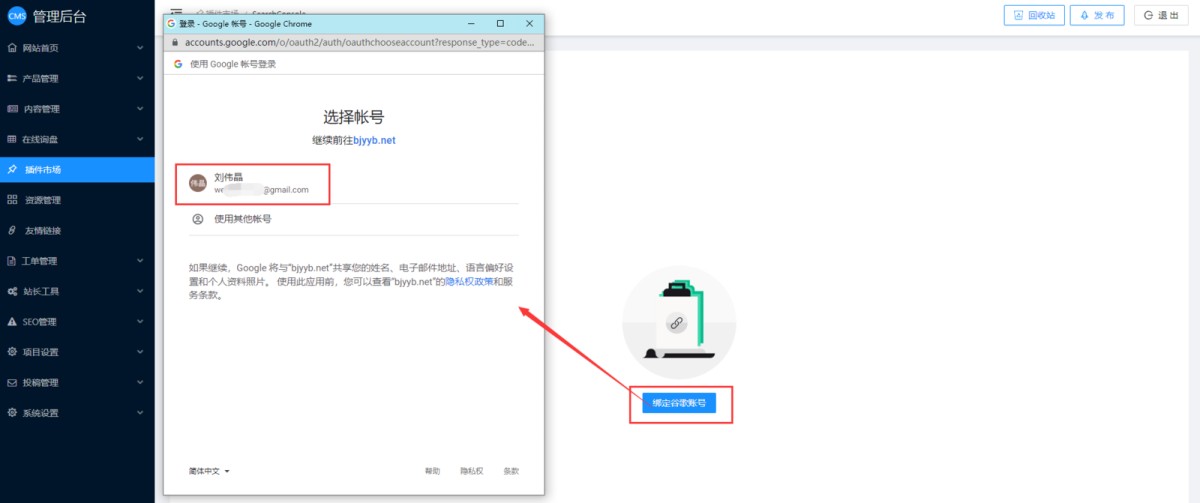Viewport: 1200px width, 503px height.
Task: Open the 隐私权政策 link in consent text
Action: [x=469, y=282]
